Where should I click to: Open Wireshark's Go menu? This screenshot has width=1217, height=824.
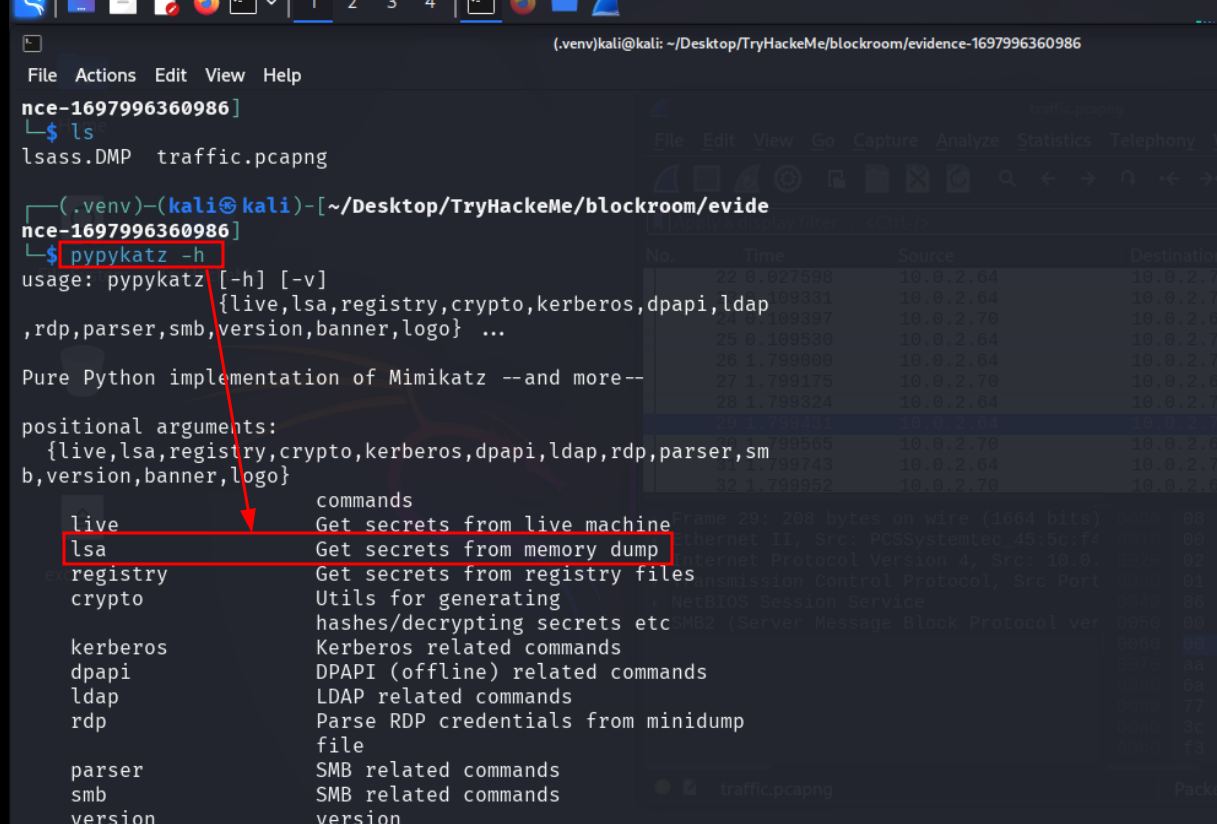pos(823,141)
